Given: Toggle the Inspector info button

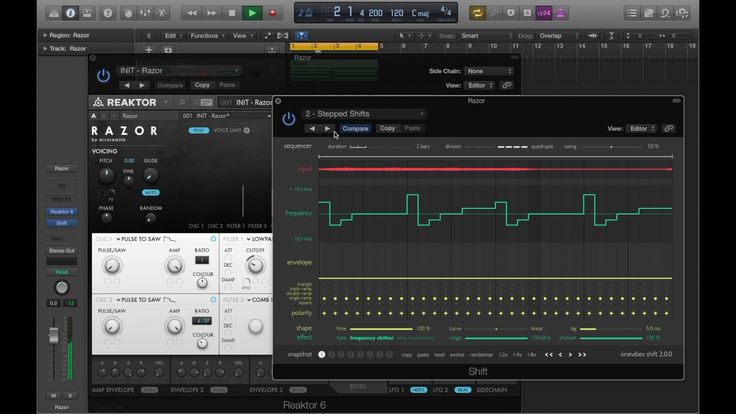Looking at the screenshot, I should coord(70,13).
